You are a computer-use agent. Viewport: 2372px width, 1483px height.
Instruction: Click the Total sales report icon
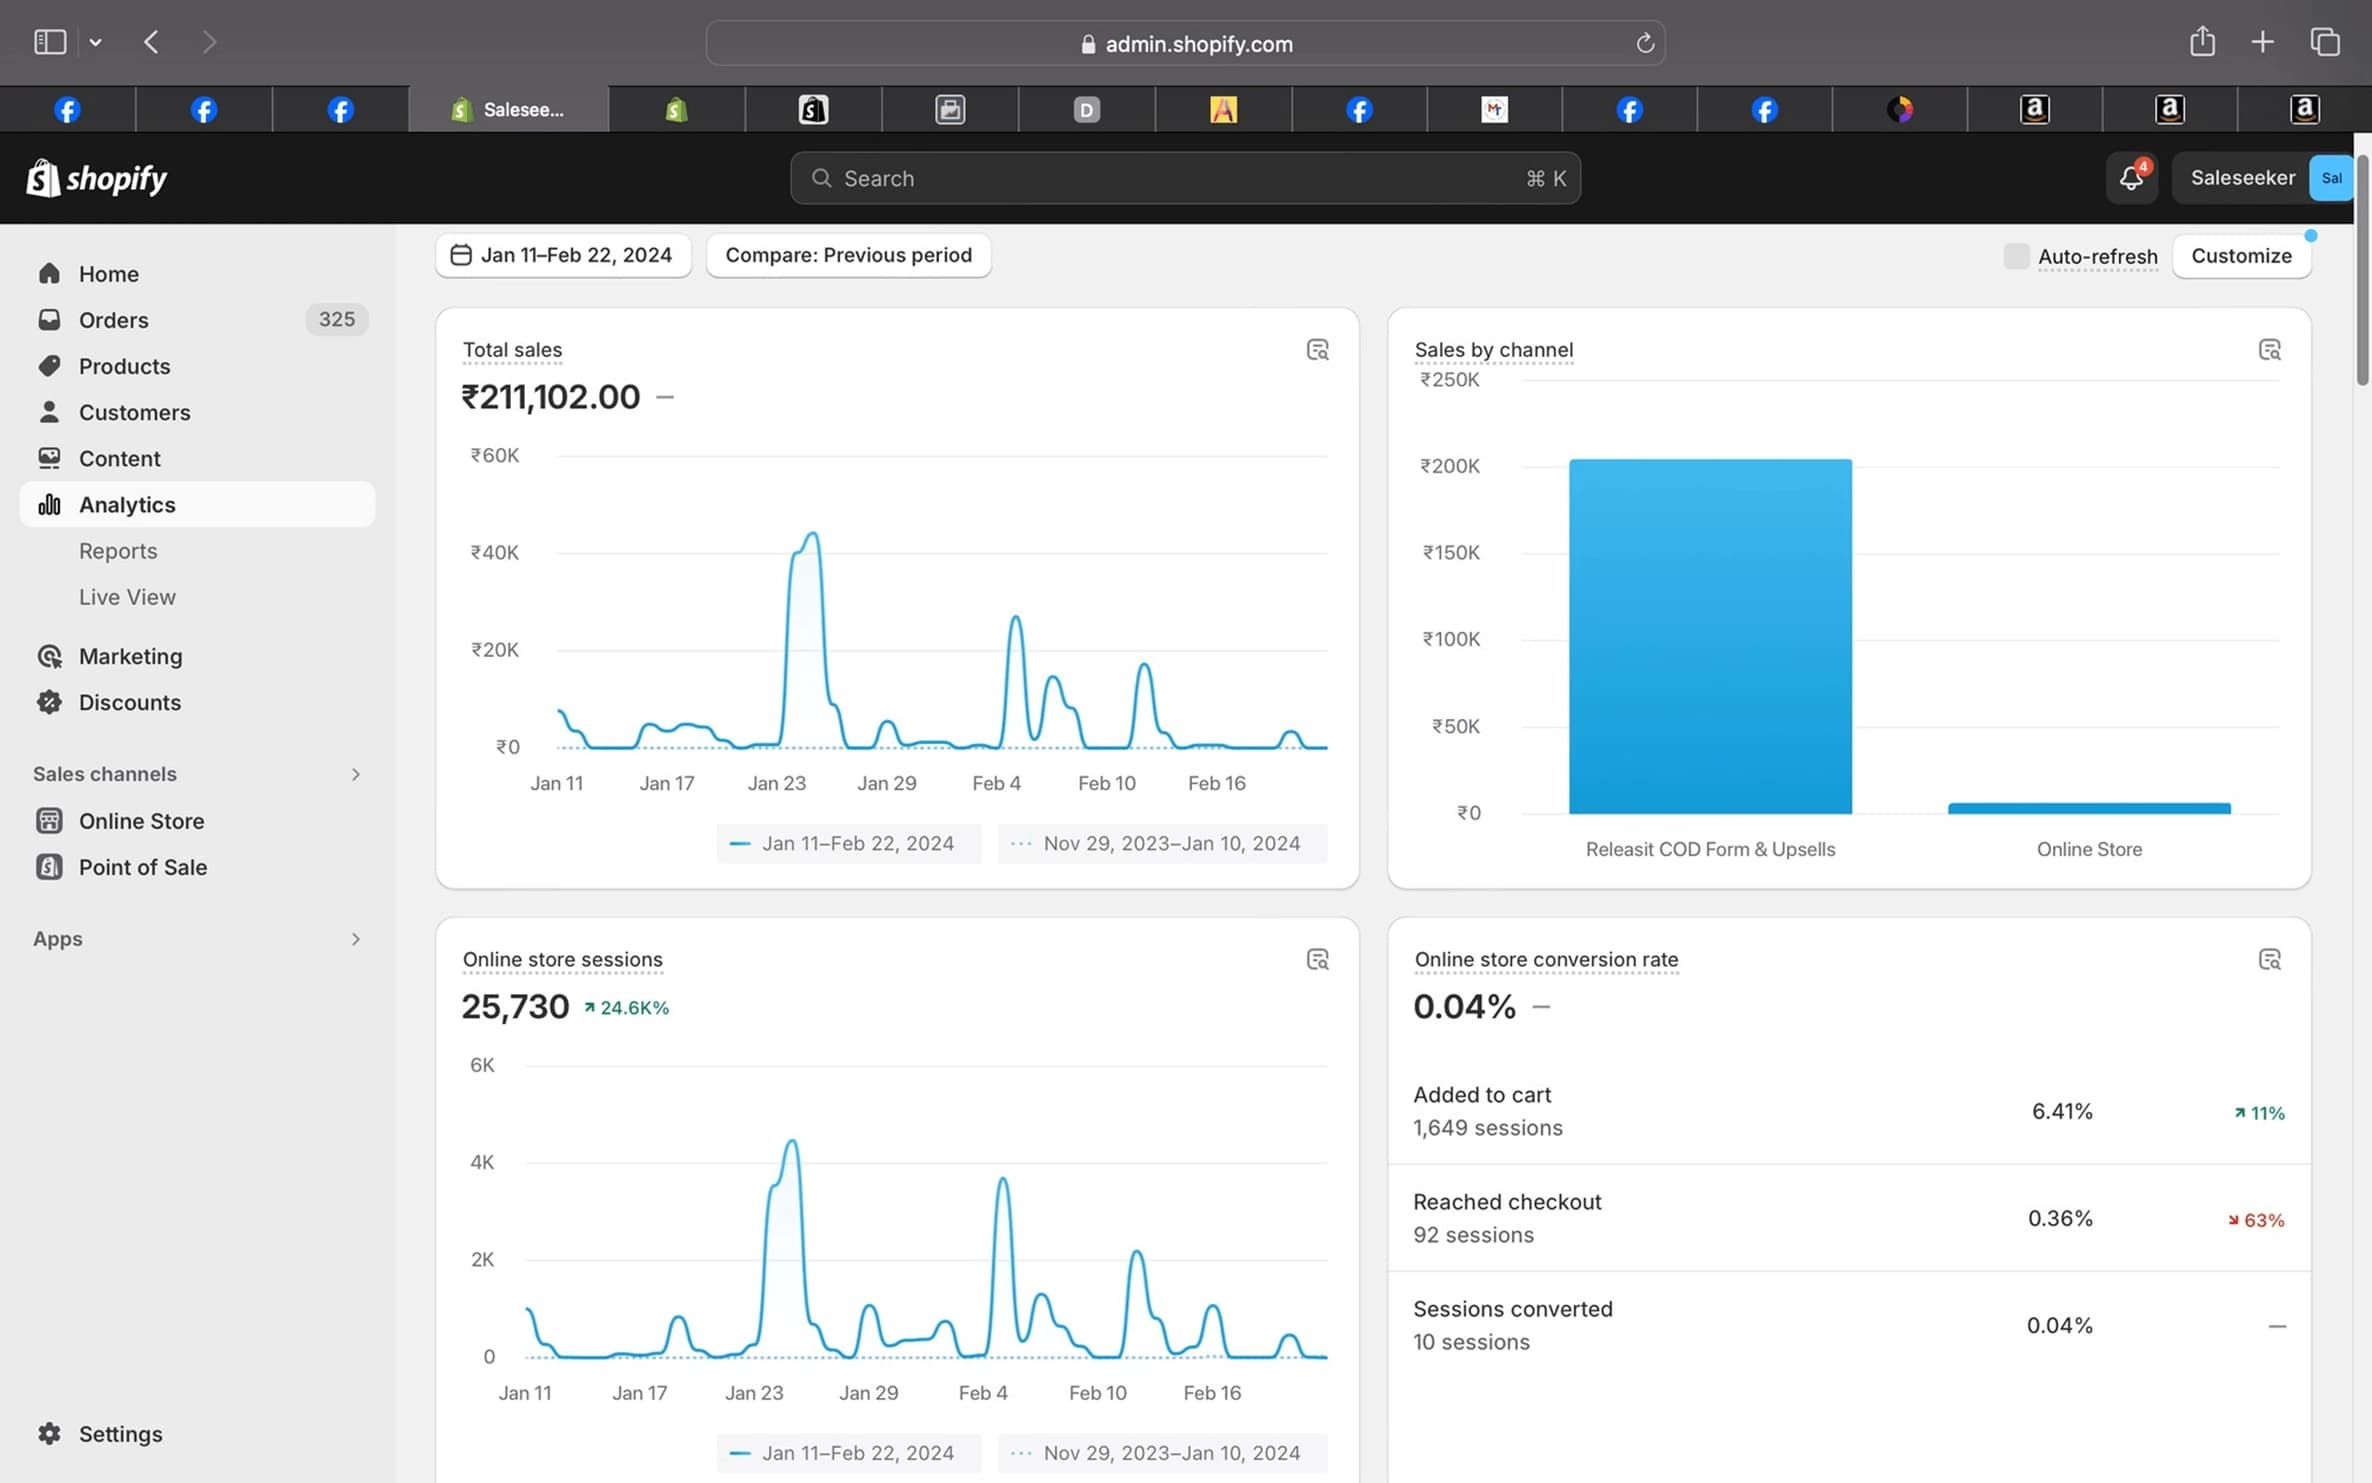pyautogui.click(x=1317, y=350)
